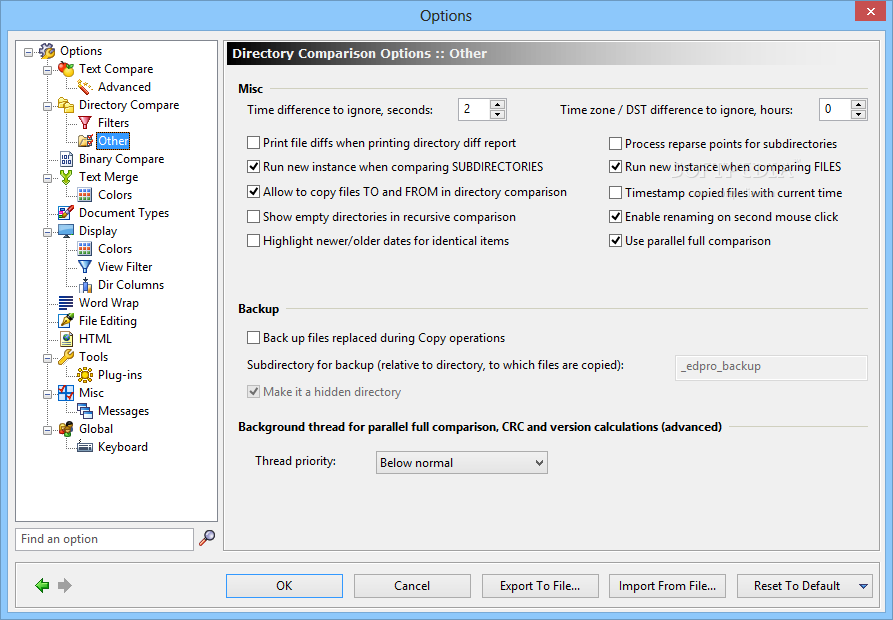The image size is (893, 620).
Task: Click the View Filter blue funnel icon
Action: click(x=85, y=267)
